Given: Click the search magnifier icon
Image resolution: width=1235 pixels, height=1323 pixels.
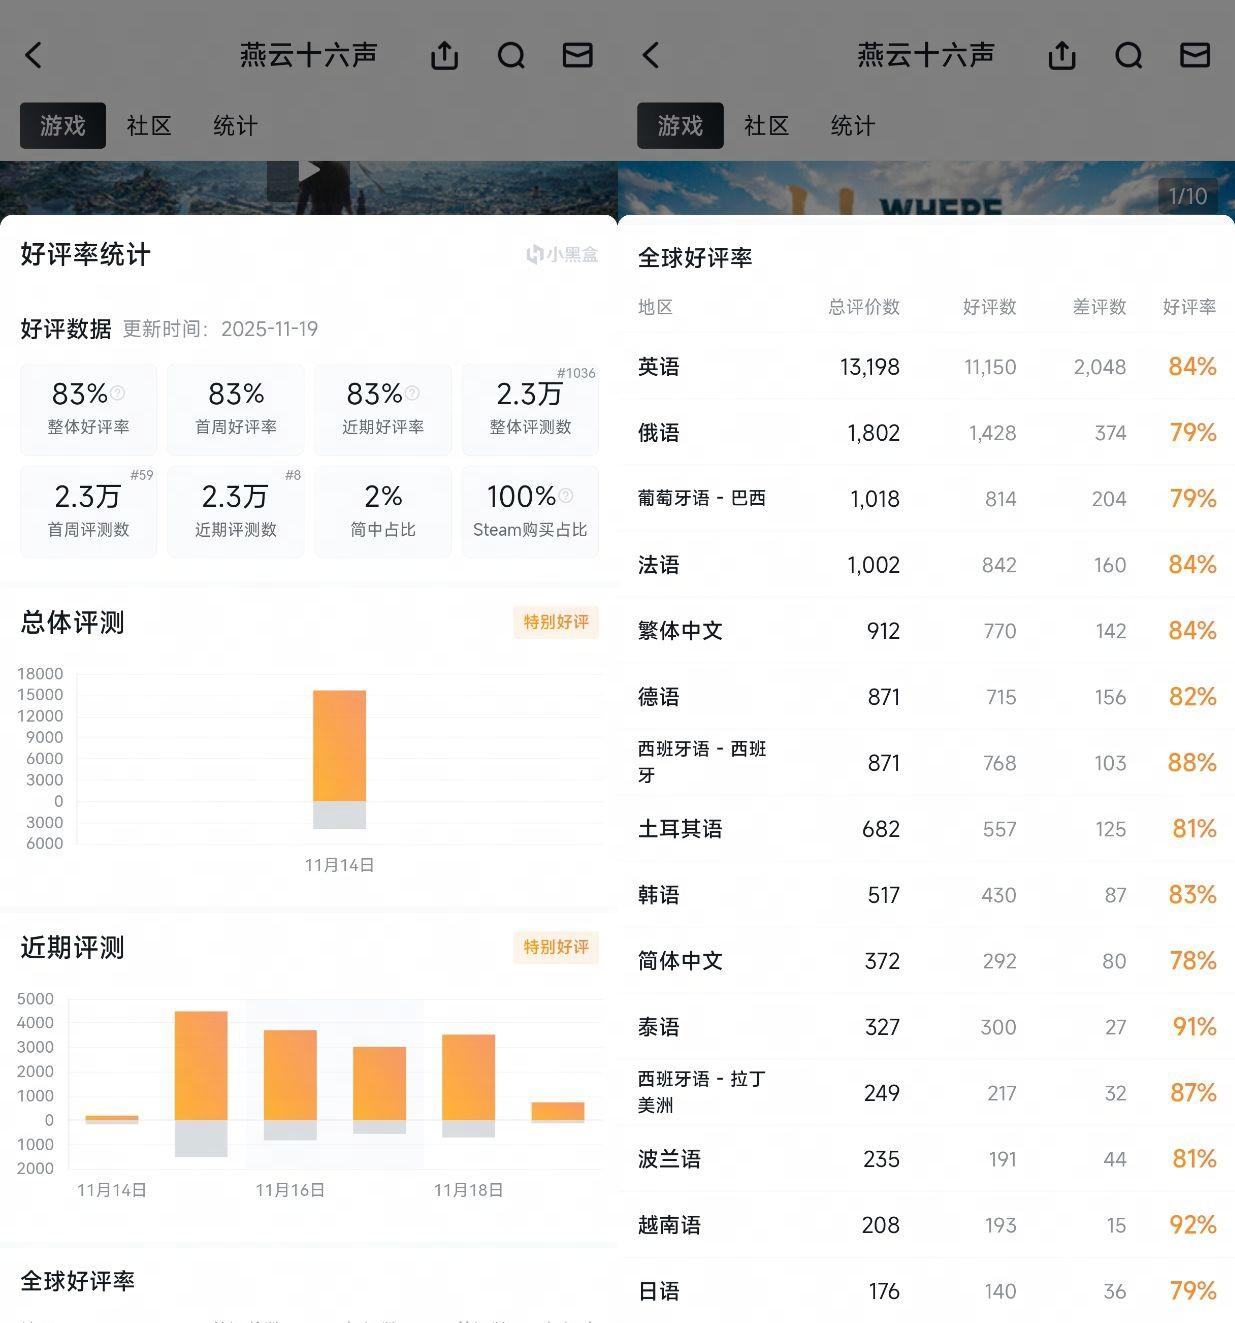Looking at the screenshot, I should 511,55.
